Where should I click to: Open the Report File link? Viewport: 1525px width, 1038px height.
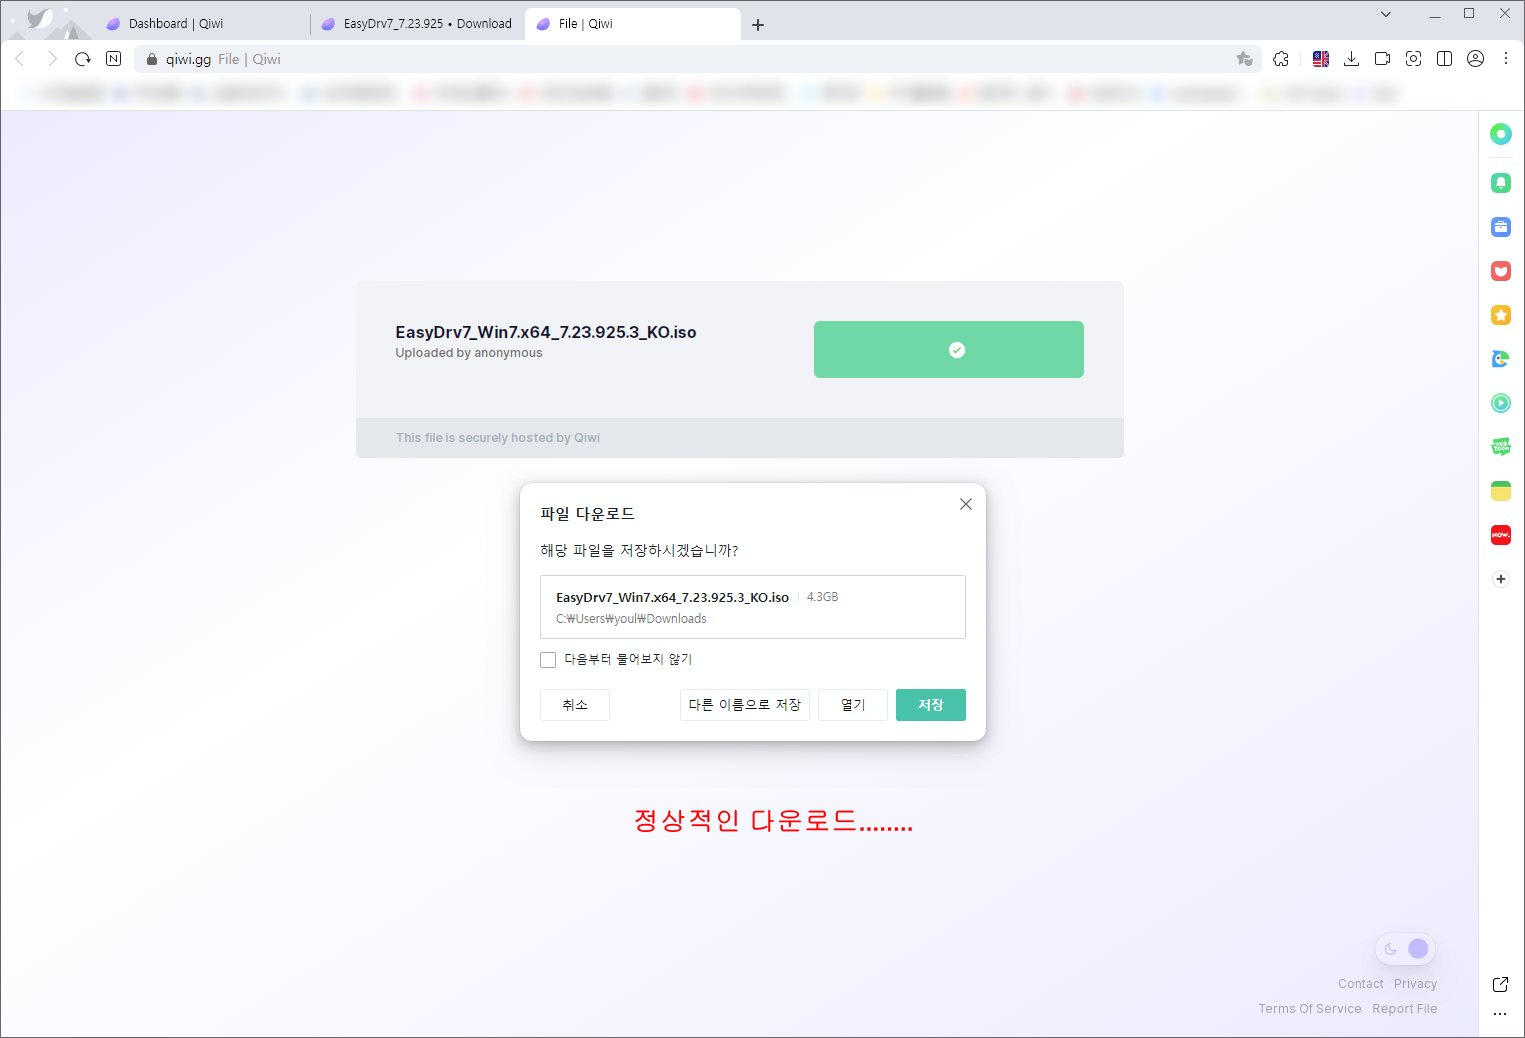(1405, 1009)
